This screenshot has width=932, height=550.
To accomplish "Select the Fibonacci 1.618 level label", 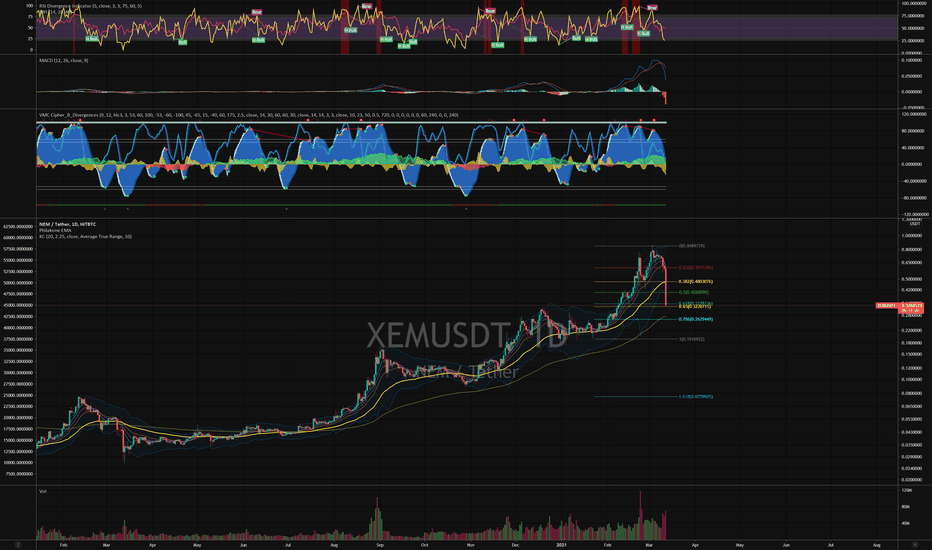I will 695,397.
